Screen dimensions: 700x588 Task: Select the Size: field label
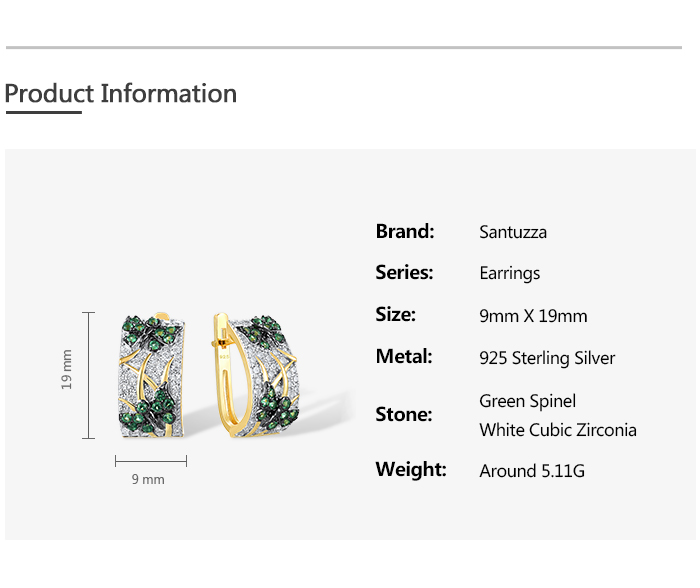[x=395, y=315]
